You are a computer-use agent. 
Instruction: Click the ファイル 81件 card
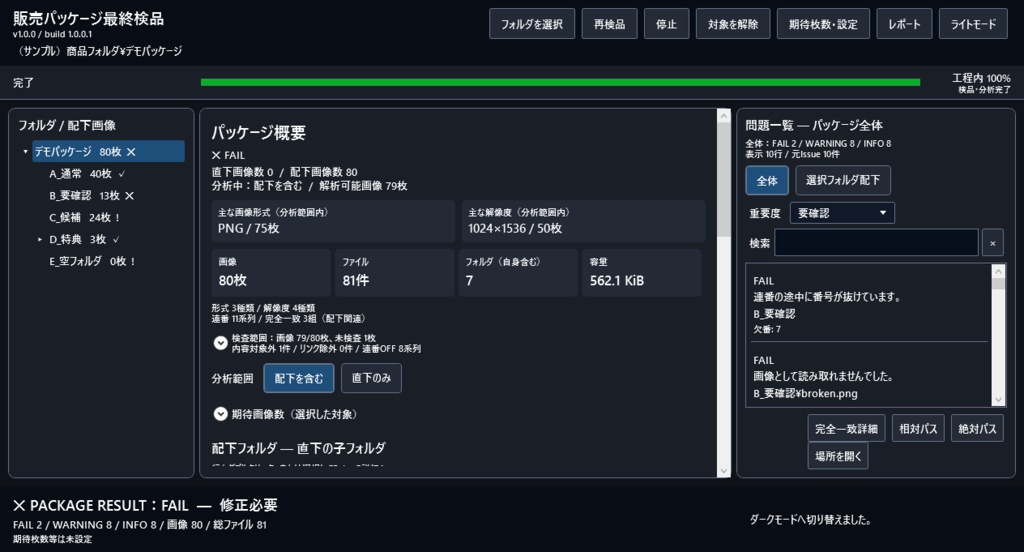pos(394,272)
